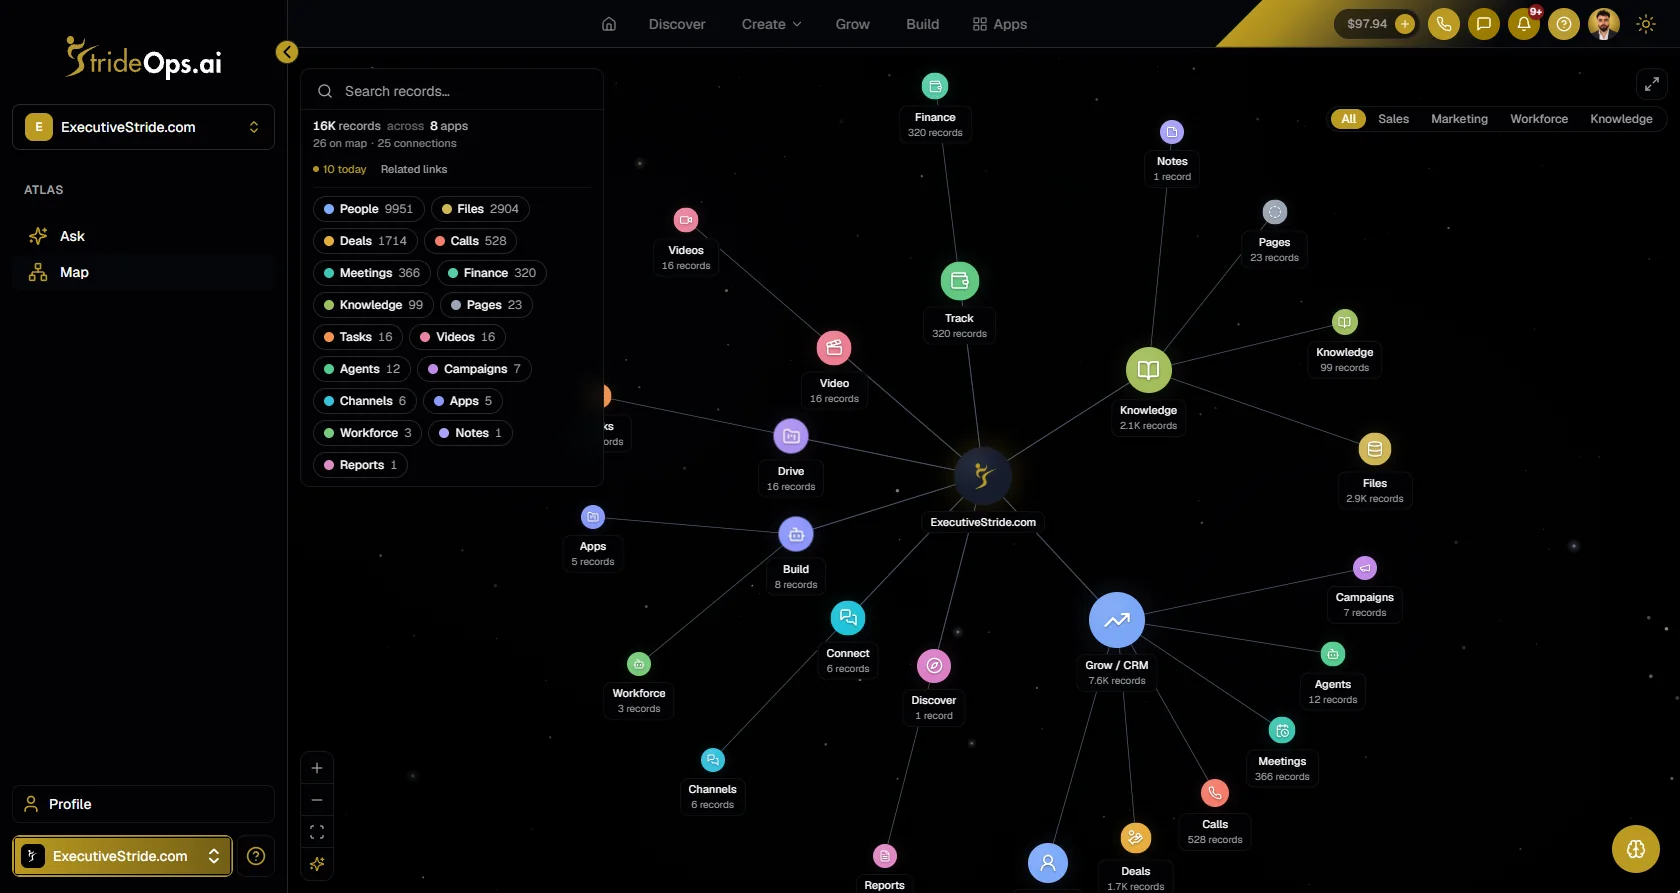This screenshot has width=1680, height=893.
Task: Select the Connect node on the map
Action: coord(848,617)
